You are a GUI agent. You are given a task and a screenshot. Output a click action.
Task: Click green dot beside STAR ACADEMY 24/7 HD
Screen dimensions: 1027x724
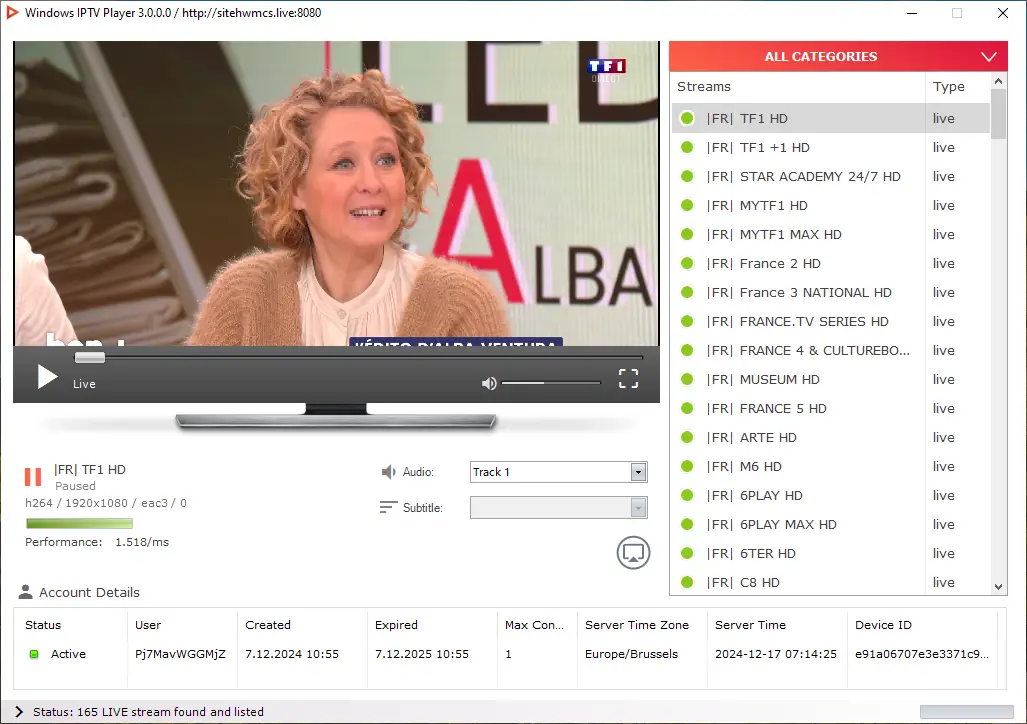tap(687, 176)
